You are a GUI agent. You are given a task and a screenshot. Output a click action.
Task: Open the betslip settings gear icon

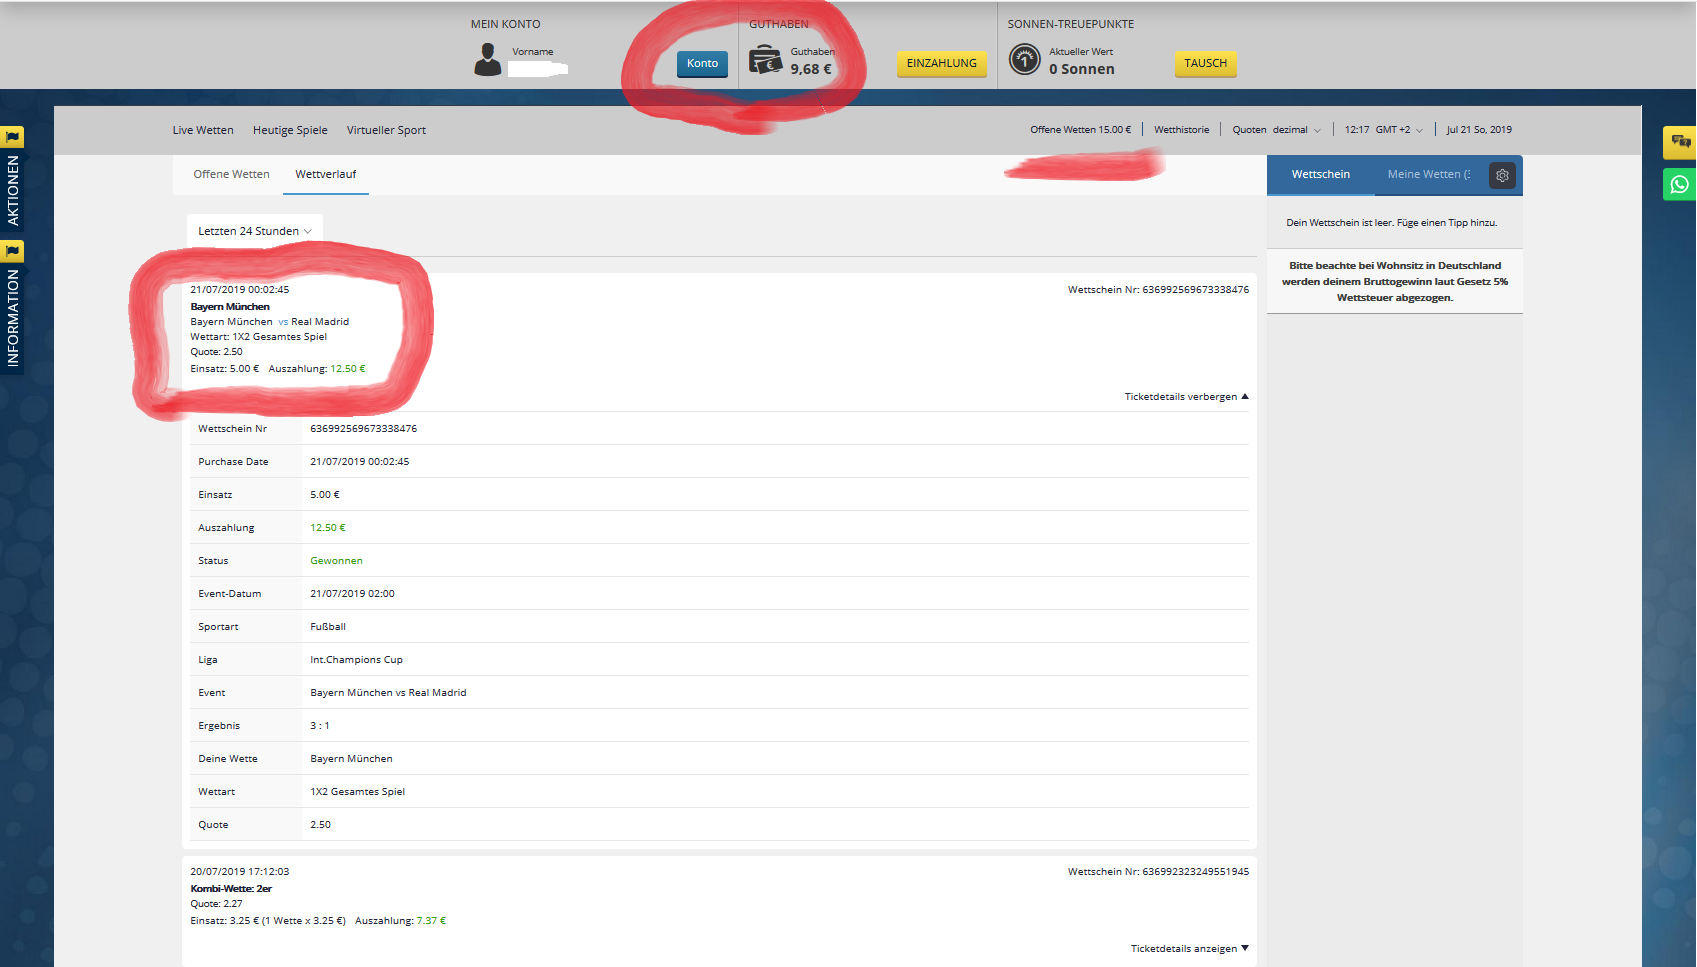(1501, 175)
